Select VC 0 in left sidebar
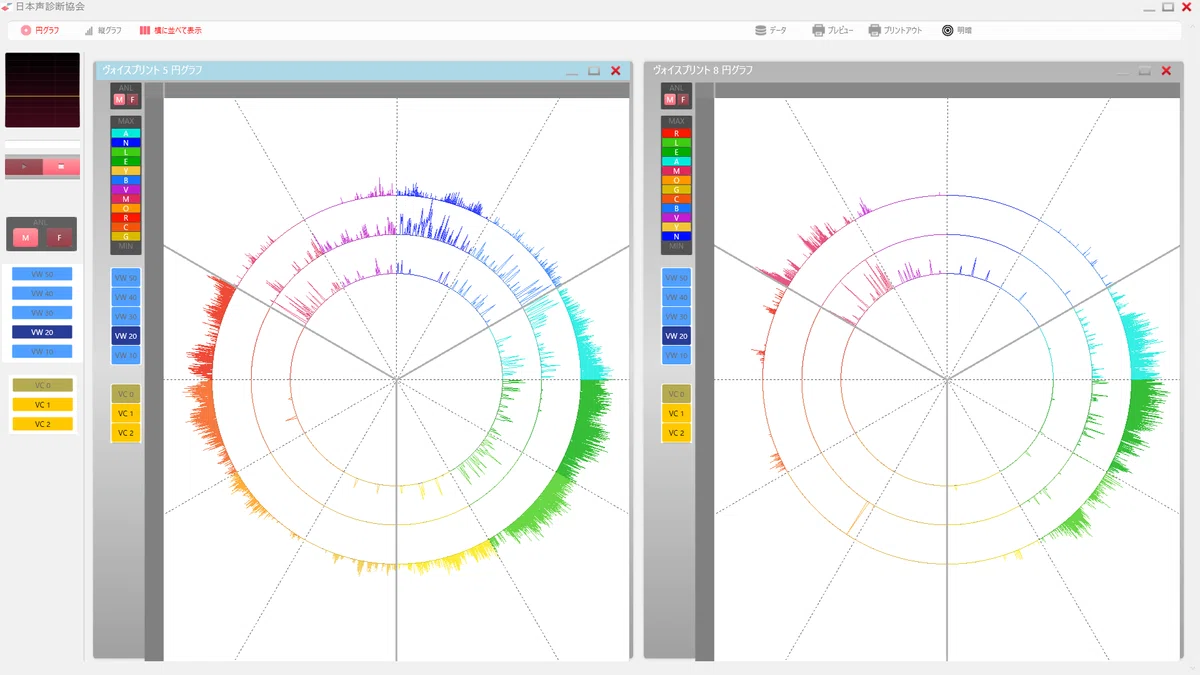The height and width of the screenshot is (675, 1200). (x=42, y=385)
